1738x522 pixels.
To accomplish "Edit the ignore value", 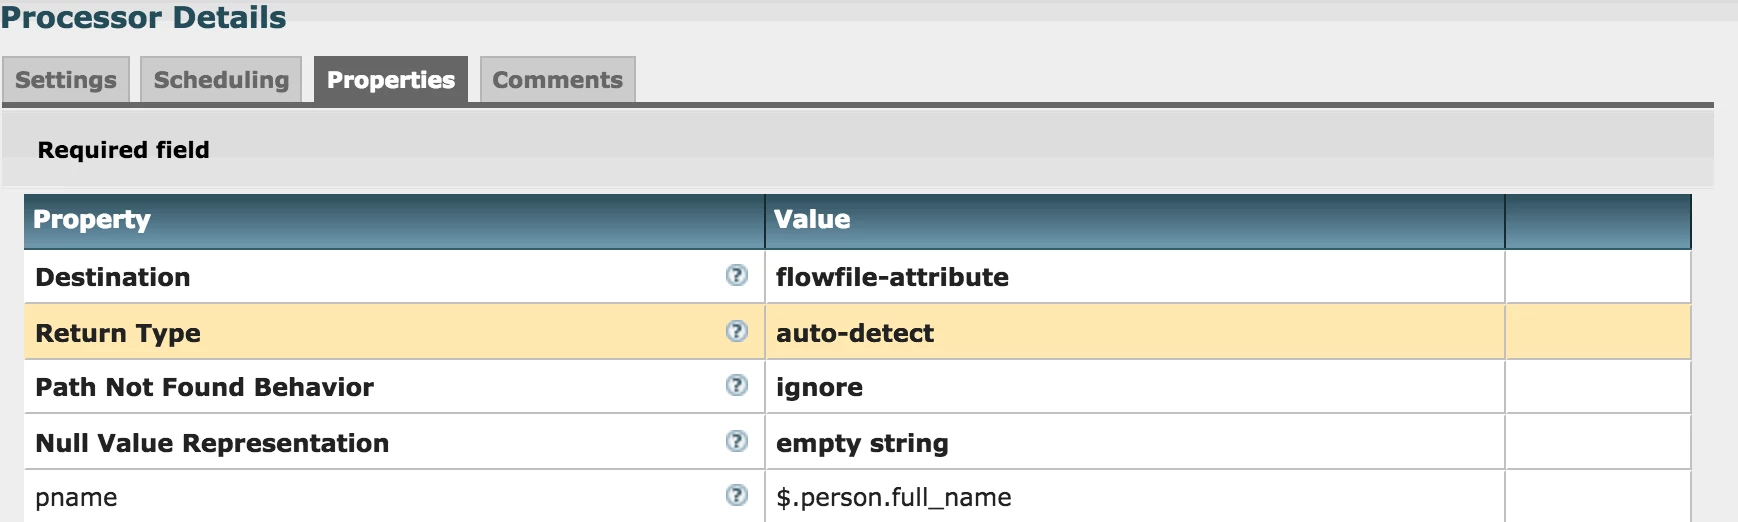I will pos(1134,387).
